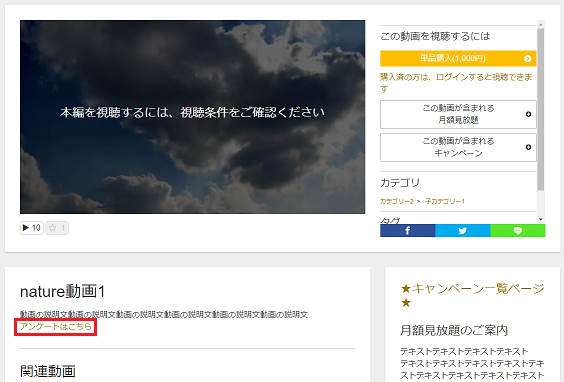564x382 pixels.
Task: Open カテゴリー2 category link
Action: [x=397, y=201]
